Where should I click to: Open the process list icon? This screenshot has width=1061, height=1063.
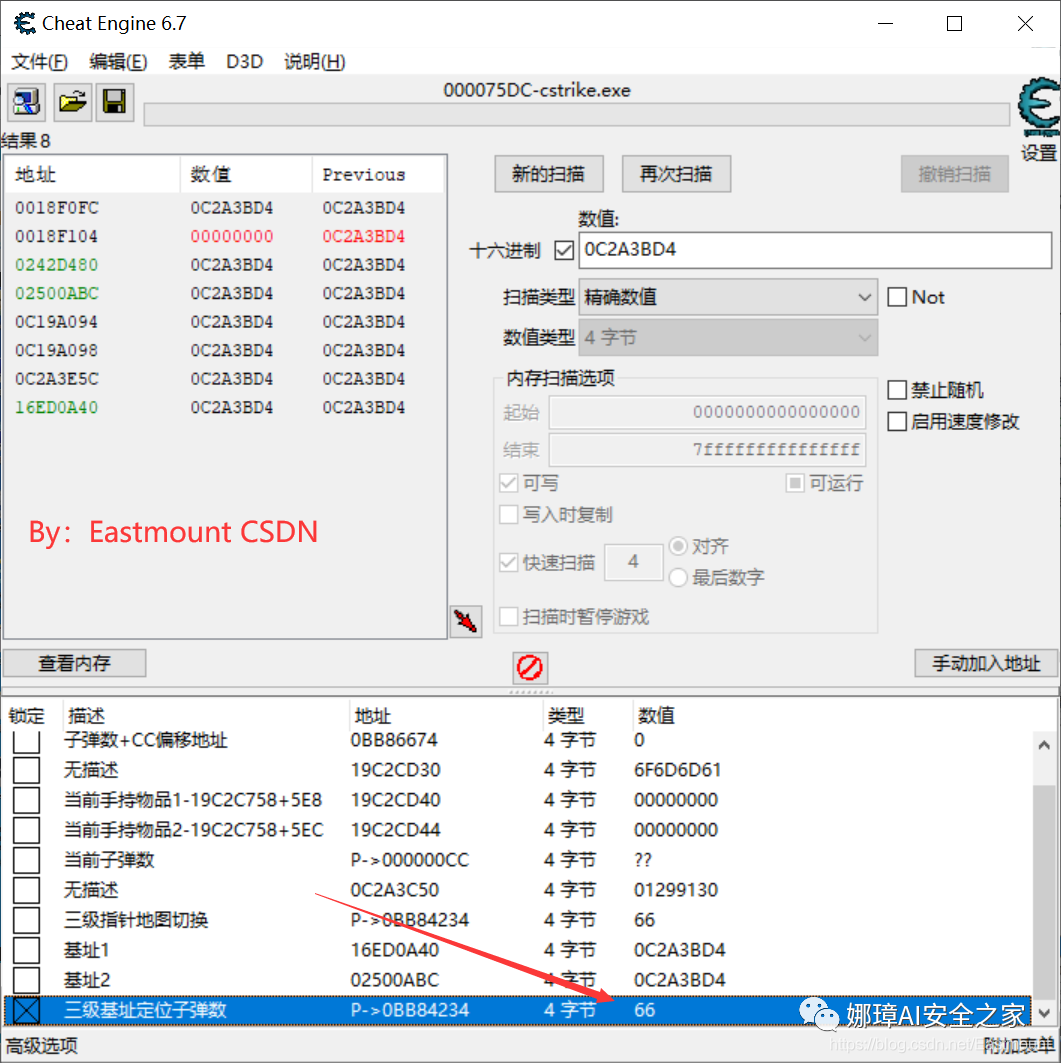(x=26, y=103)
